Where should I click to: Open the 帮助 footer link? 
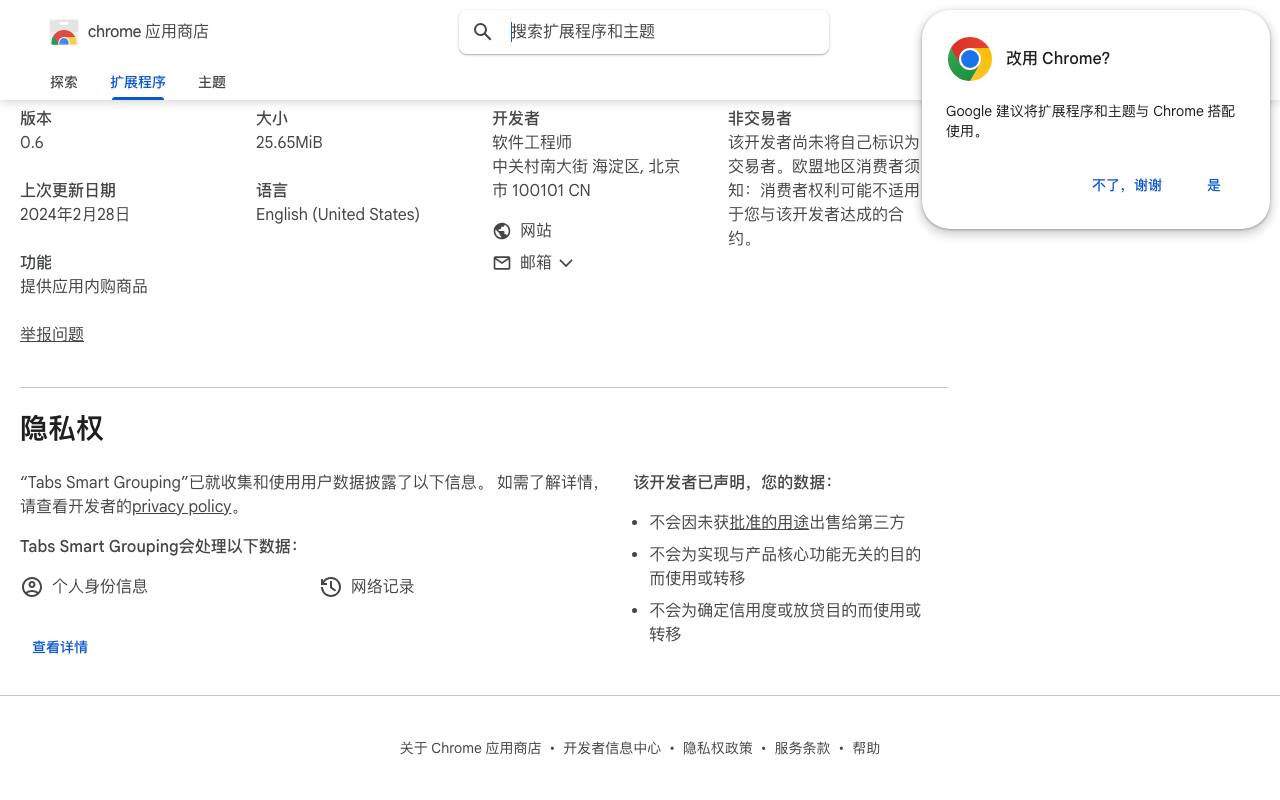tap(866, 748)
